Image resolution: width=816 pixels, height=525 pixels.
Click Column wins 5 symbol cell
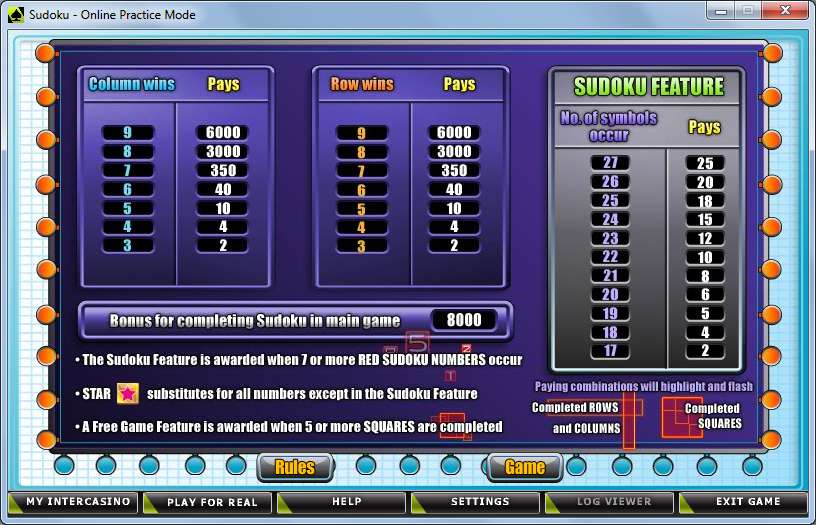point(128,208)
